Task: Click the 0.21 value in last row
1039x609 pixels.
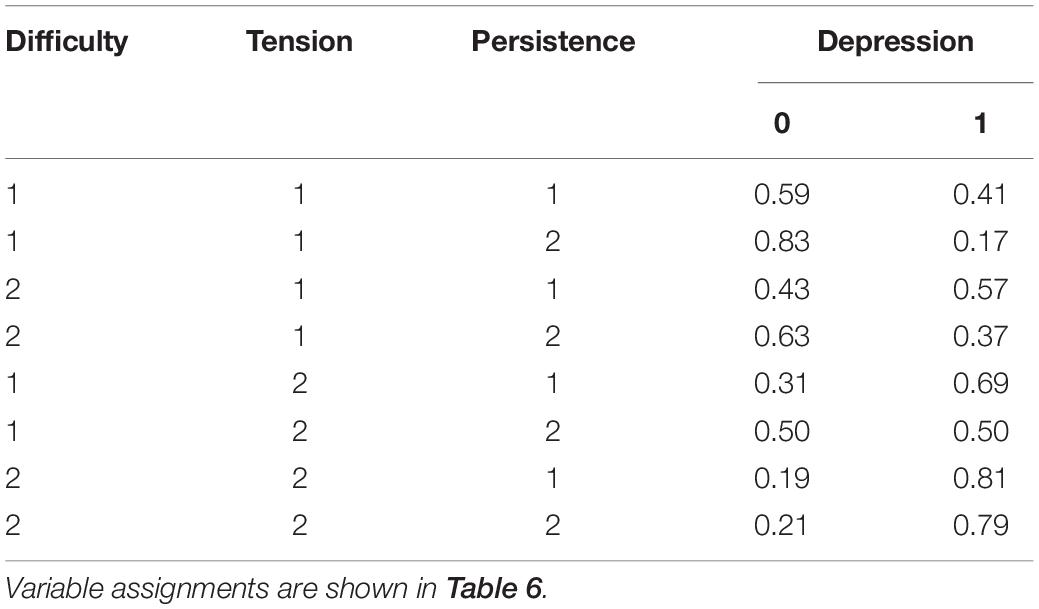Action: tap(781, 525)
